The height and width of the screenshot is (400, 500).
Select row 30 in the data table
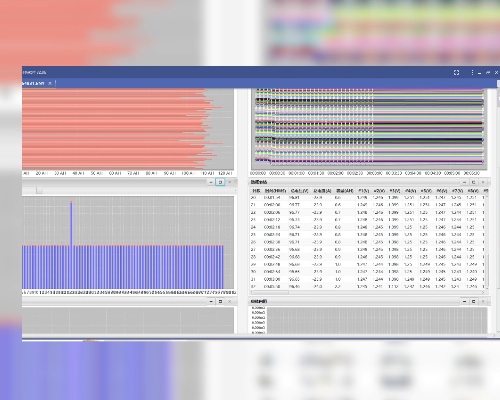pos(368,272)
